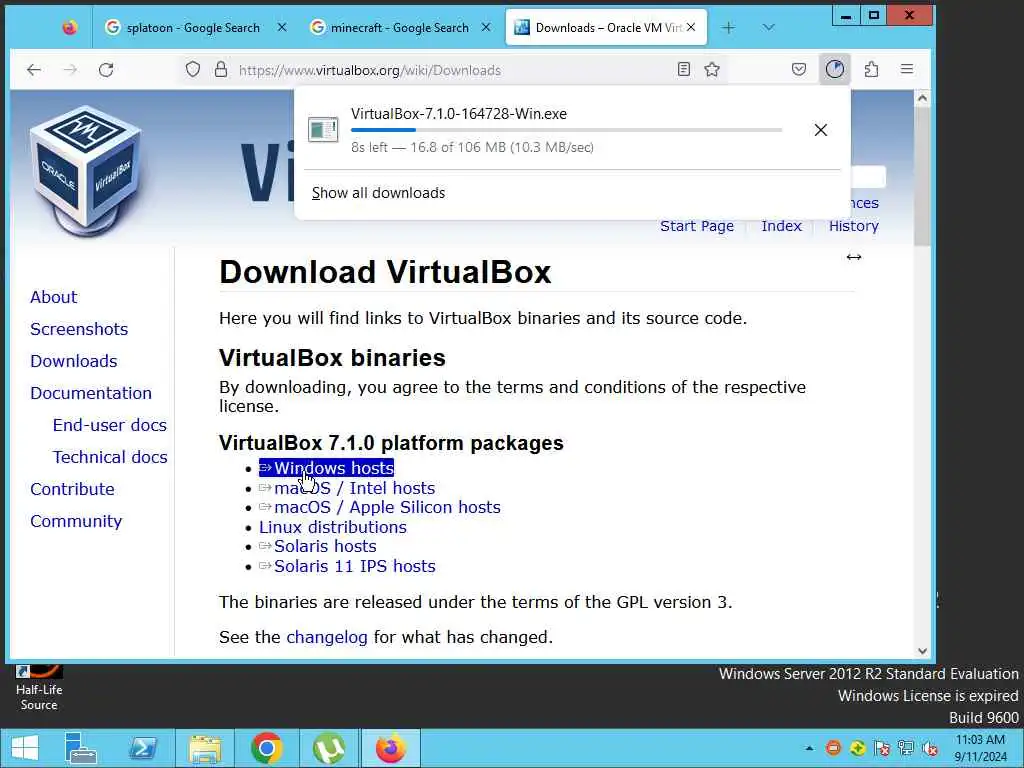Screen dimensions: 1024x768
Task: Open the History link
Action: click(x=854, y=226)
